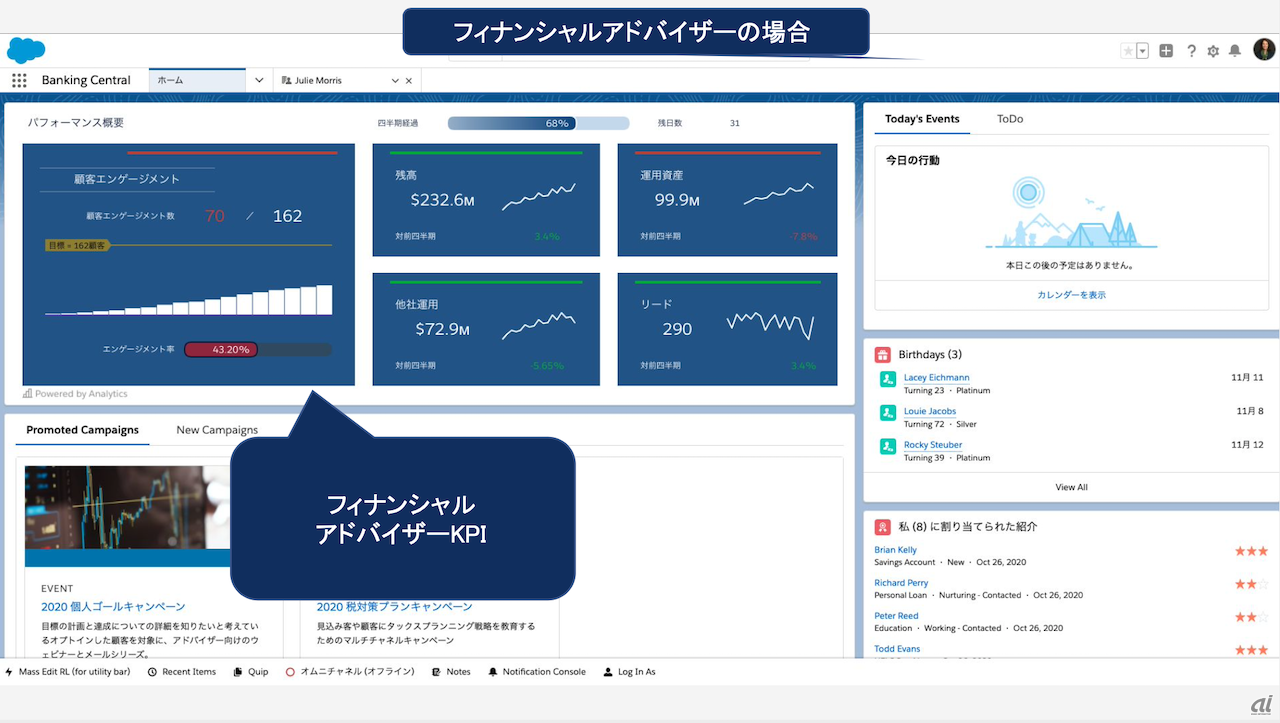Image resolution: width=1280 pixels, height=723 pixels.
Task: Click the カレンダーを表示 link
Action: 1071,295
